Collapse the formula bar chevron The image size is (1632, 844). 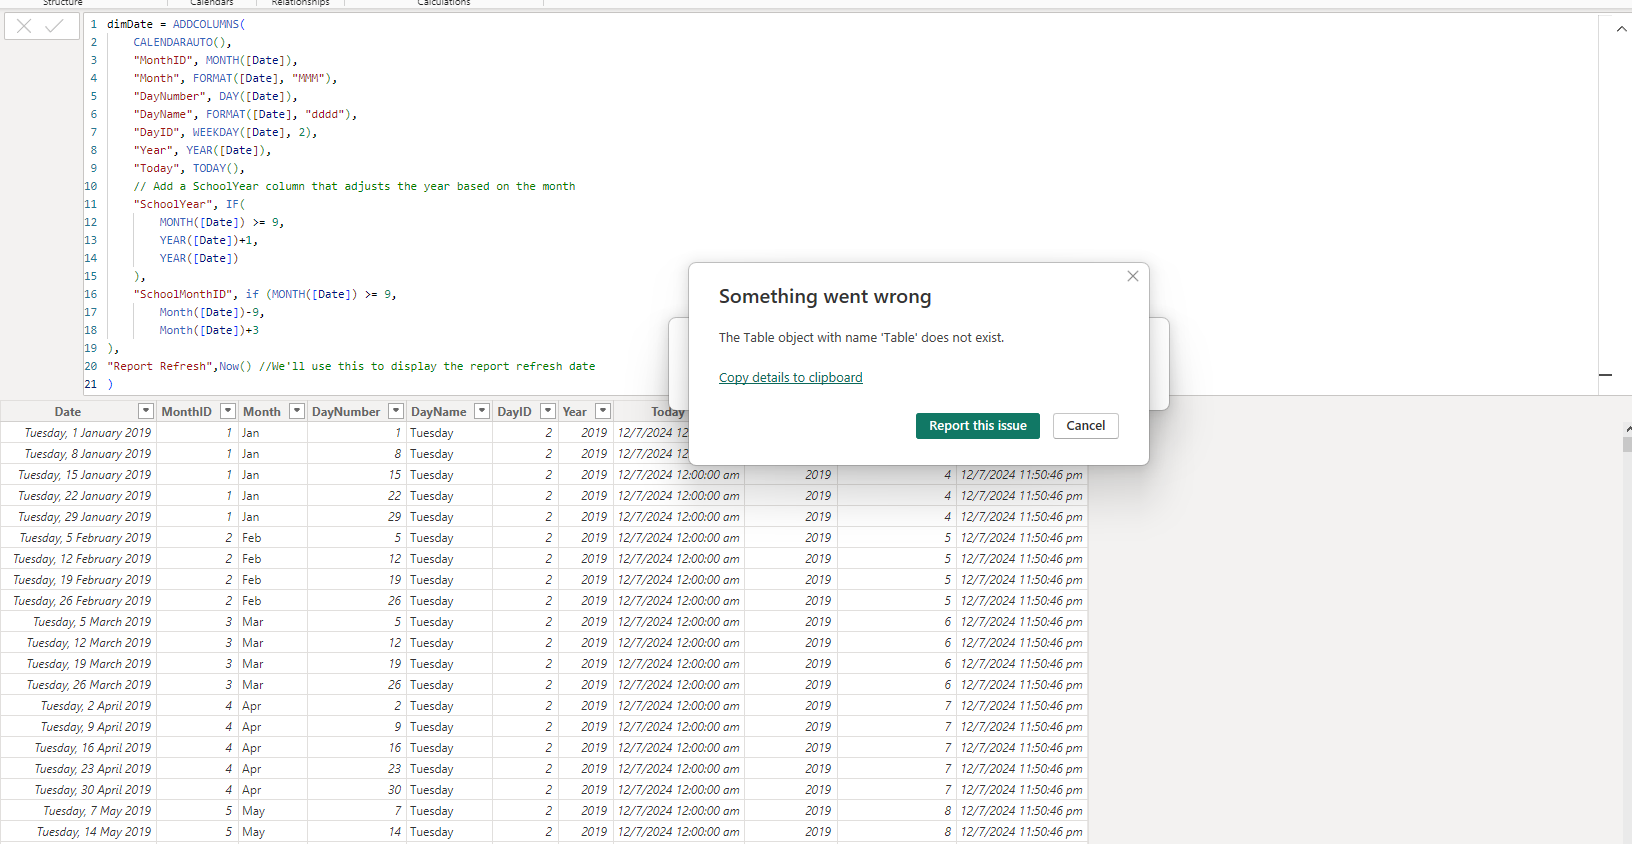(1621, 29)
